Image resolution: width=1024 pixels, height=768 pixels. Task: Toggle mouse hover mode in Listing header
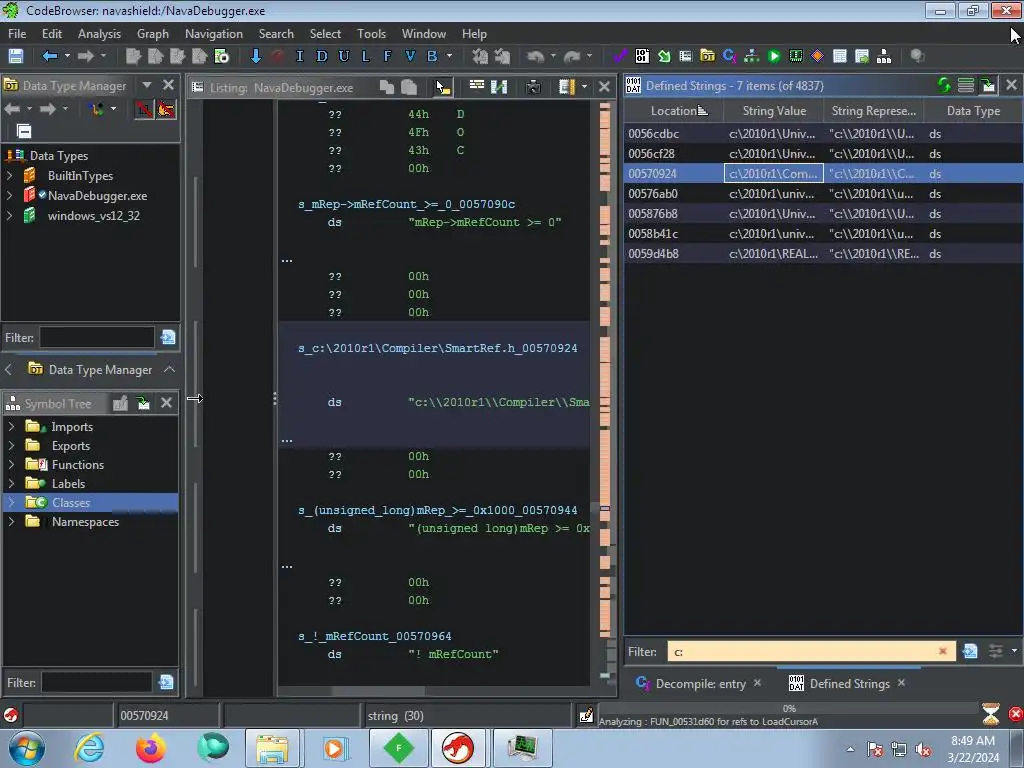pos(443,86)
